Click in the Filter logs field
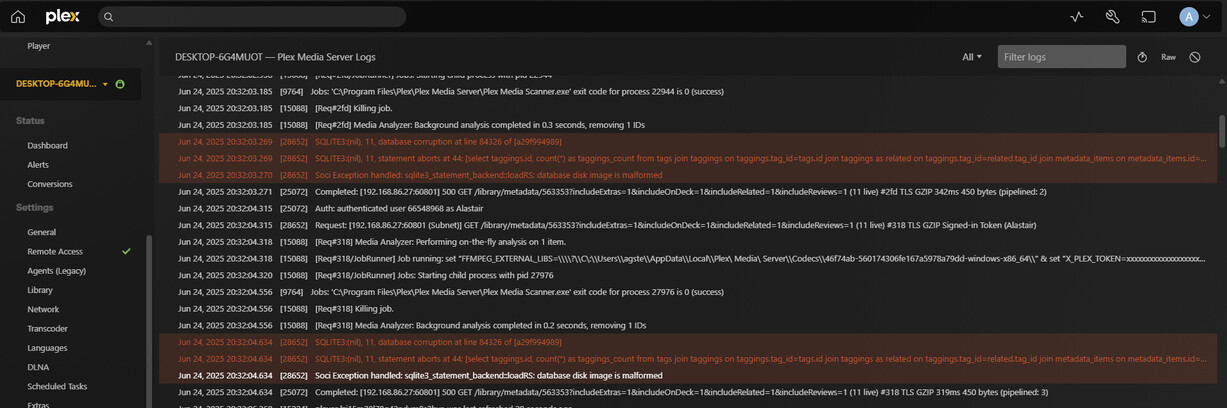The image size is (1227, 408). (x=1062, y=57)
